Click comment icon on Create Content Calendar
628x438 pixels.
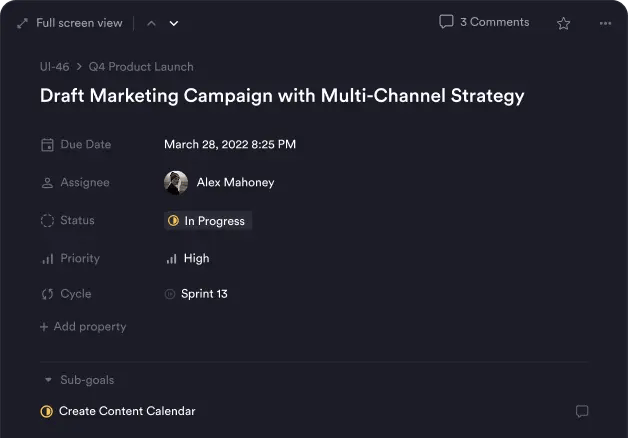click(x=582, y=411)
